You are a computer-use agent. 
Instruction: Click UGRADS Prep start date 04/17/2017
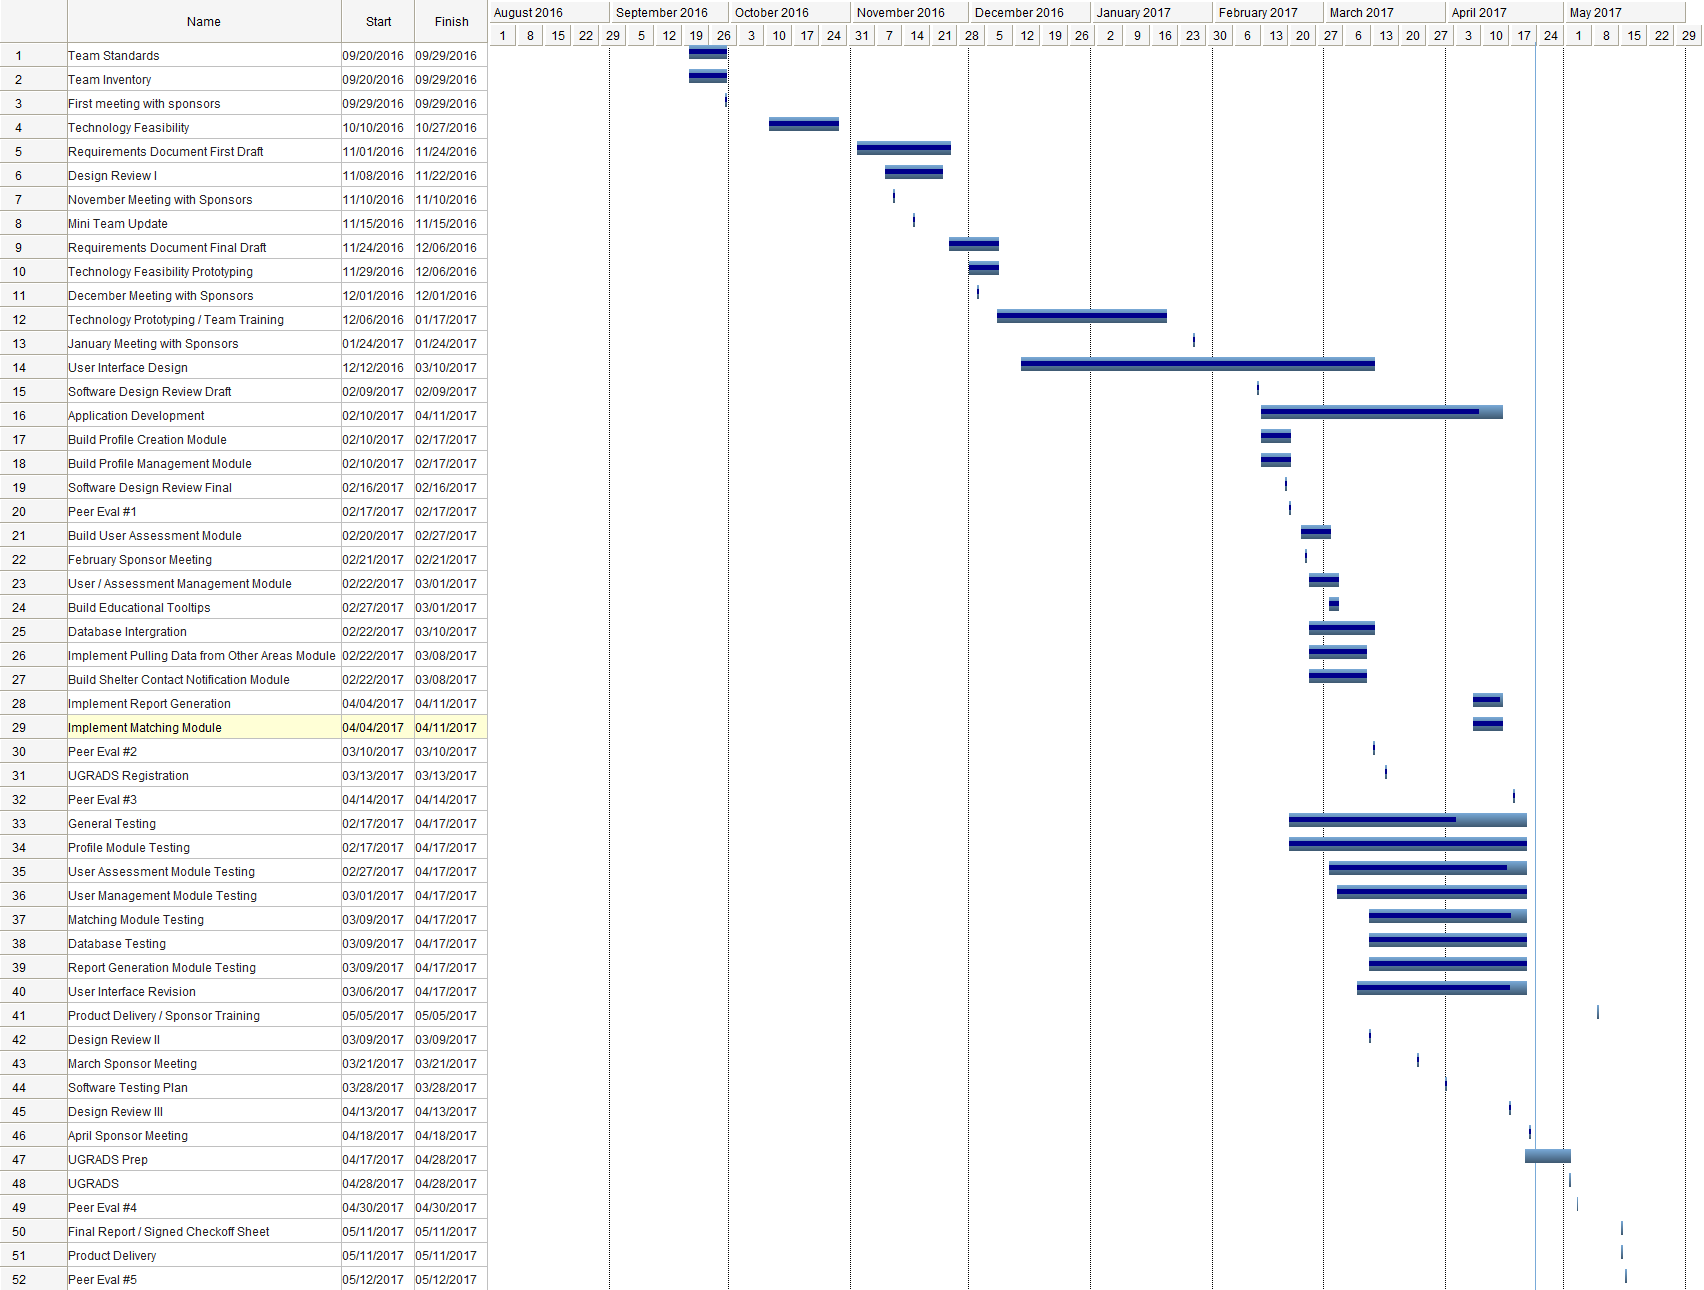[373, 1160]
